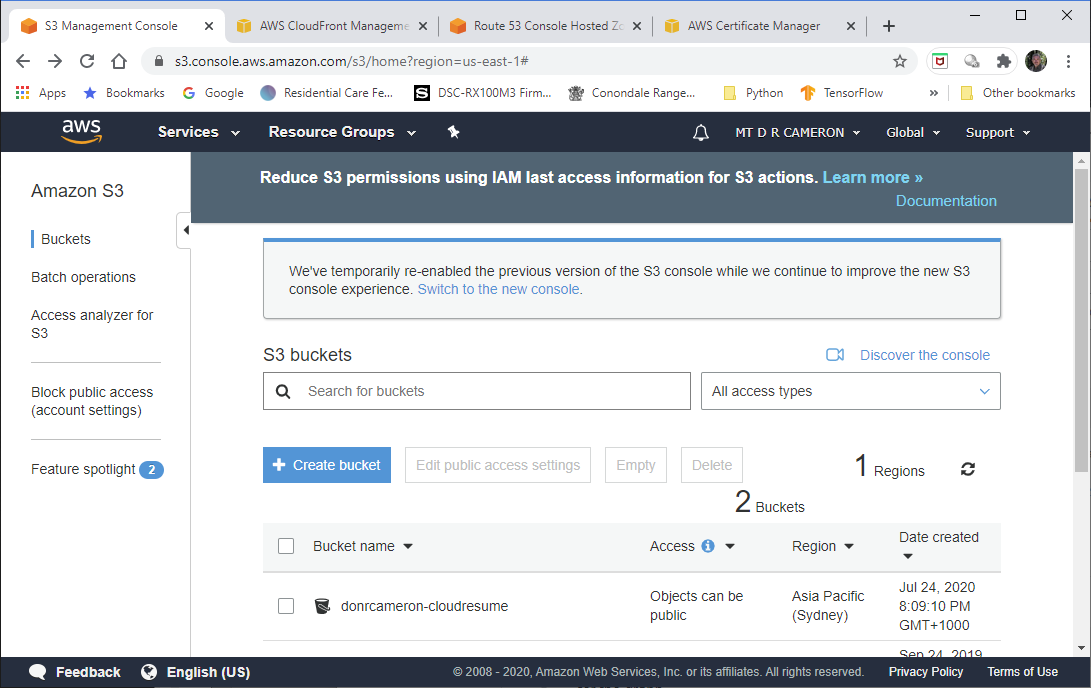The width and height of the screenshot is (1091, 688).
Task: Click the AWS logo home icon
Action: [81, 131]
